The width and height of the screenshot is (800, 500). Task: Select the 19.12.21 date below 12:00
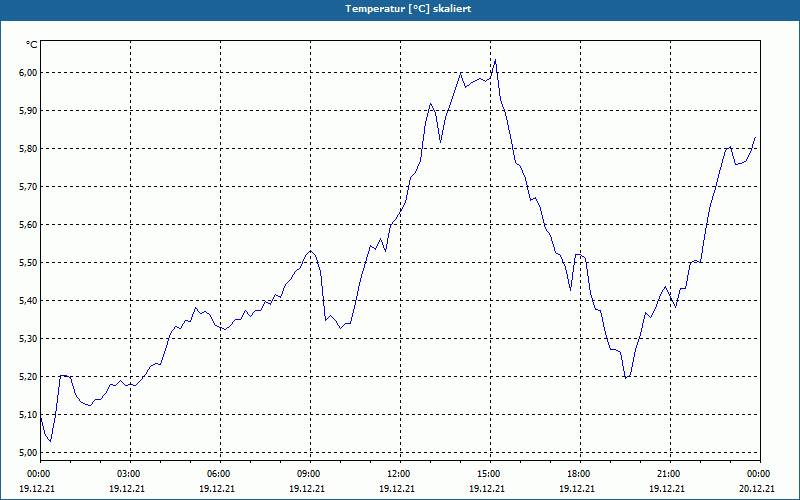coord(396,488)
